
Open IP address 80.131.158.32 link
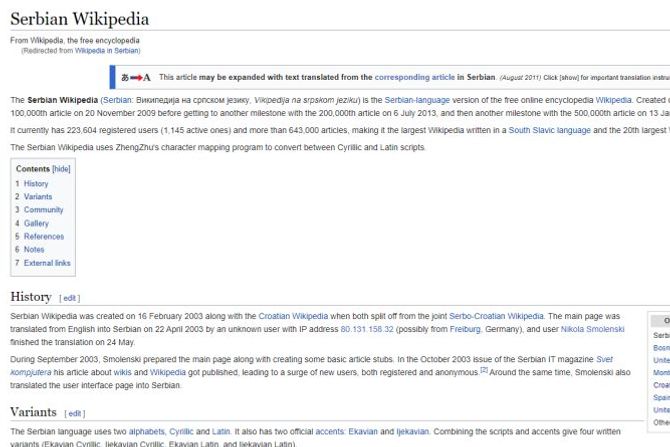pos(367,329)
